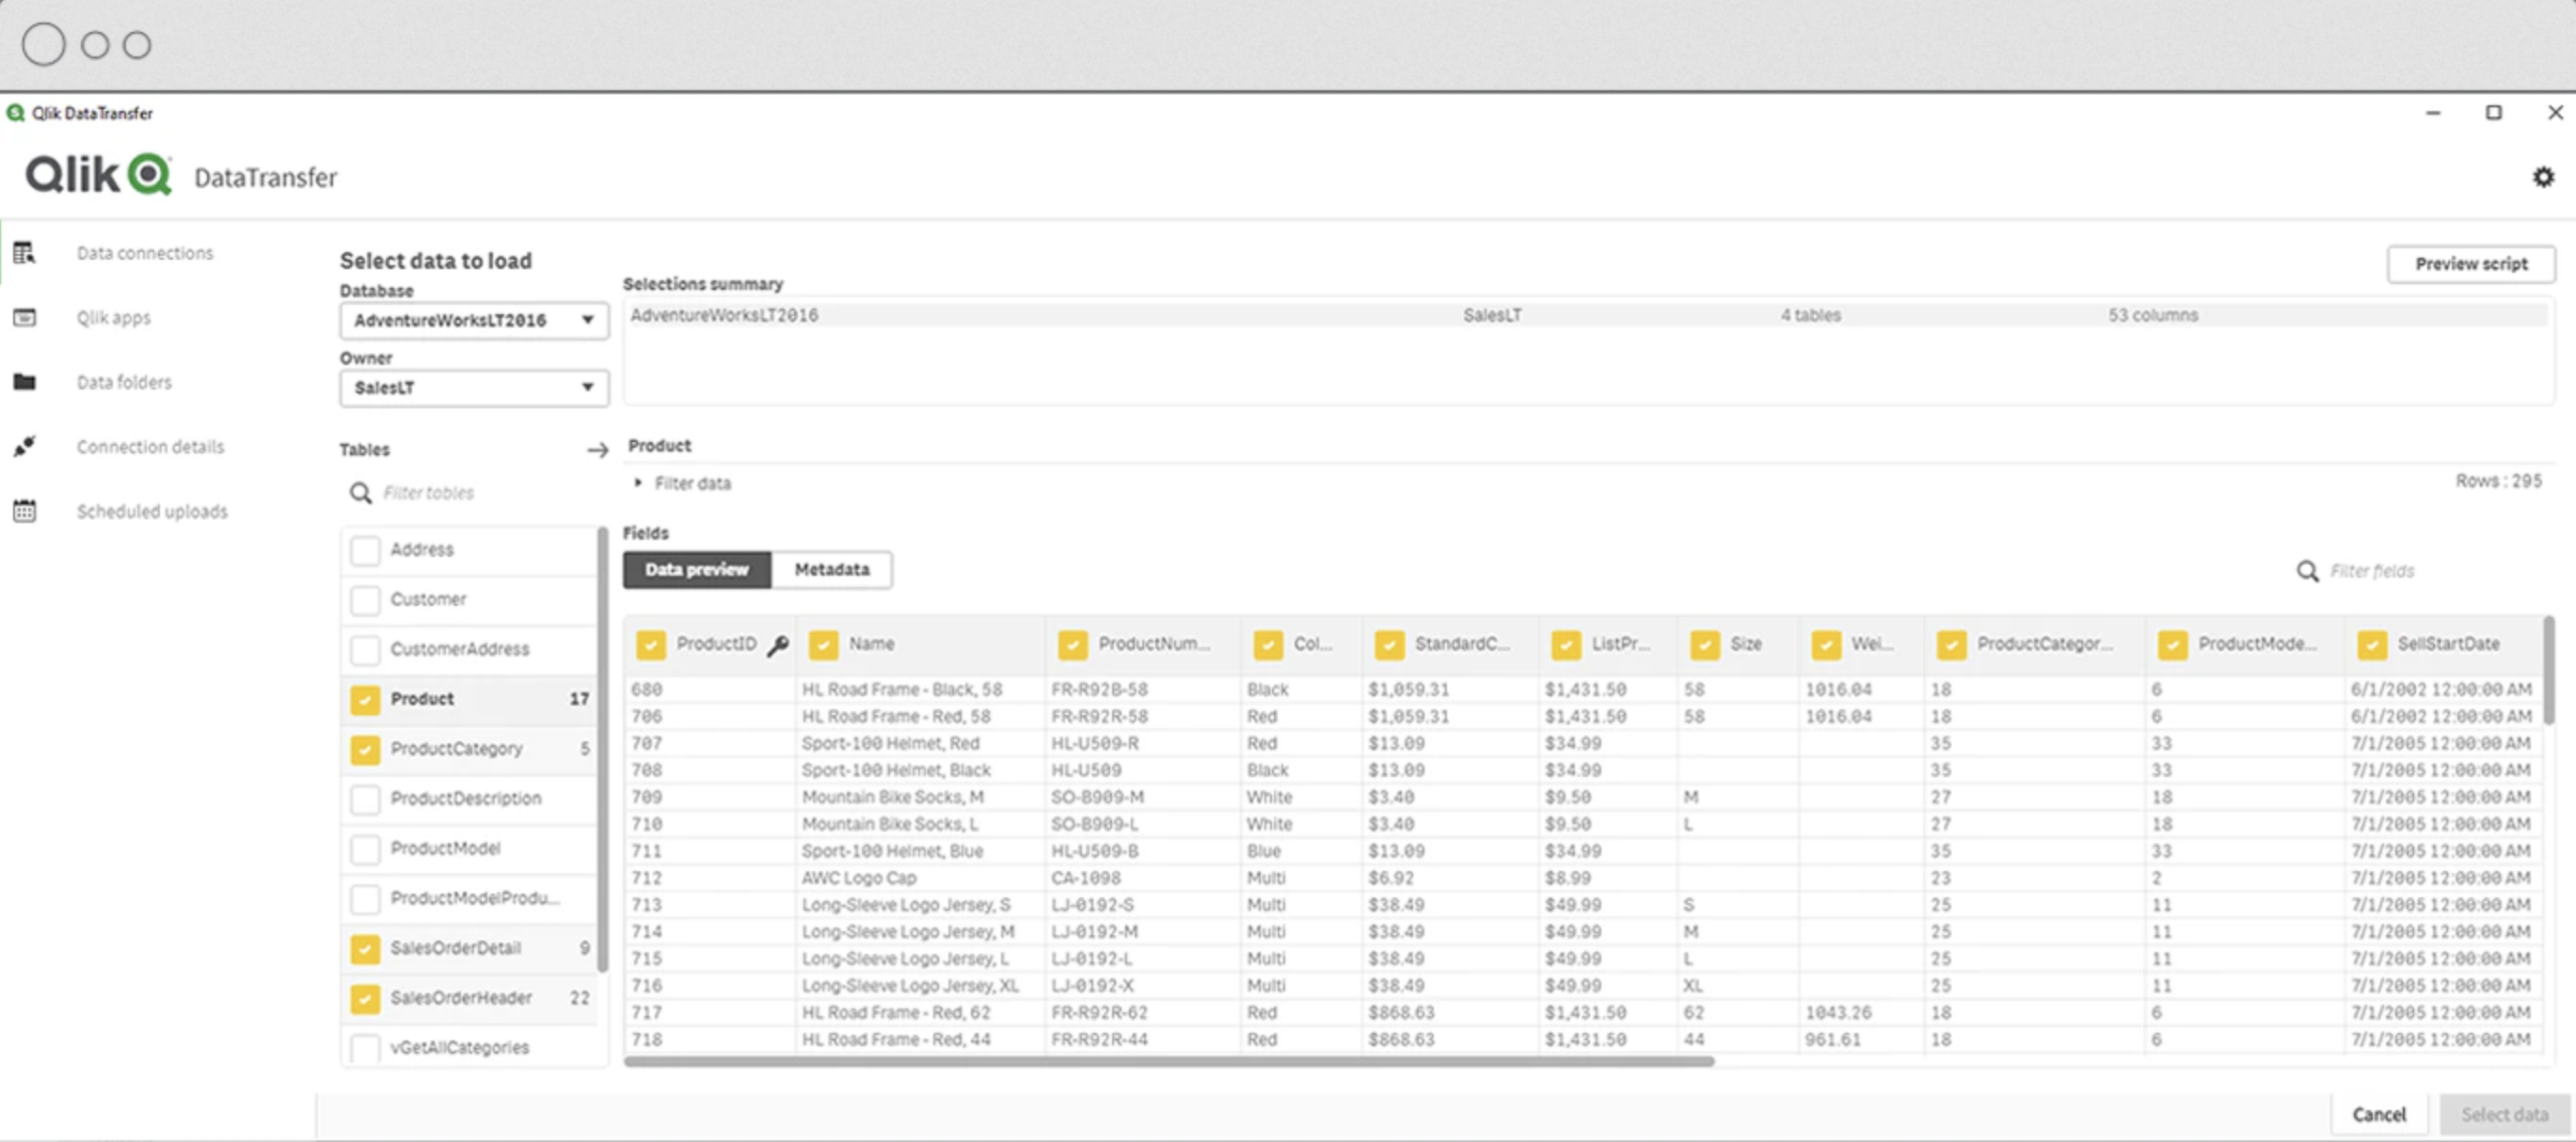Check the Address table checkbox
This screenshot has width=2576, height=1142.
pyautogui.click(x=365, y=550)
